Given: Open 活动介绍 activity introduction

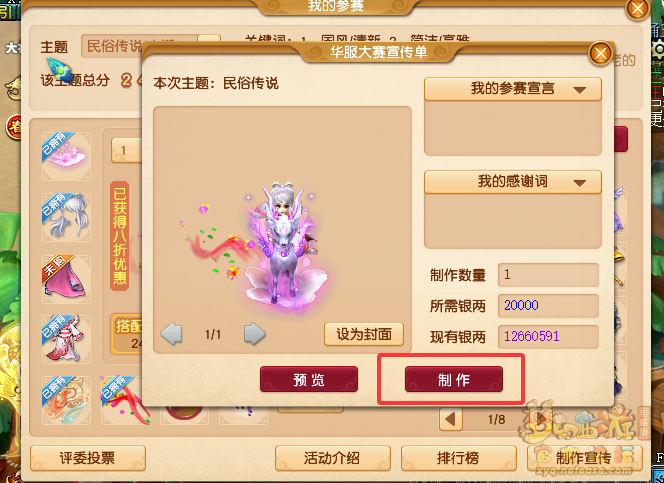Looking at the screenshot, I should point(332,458).
